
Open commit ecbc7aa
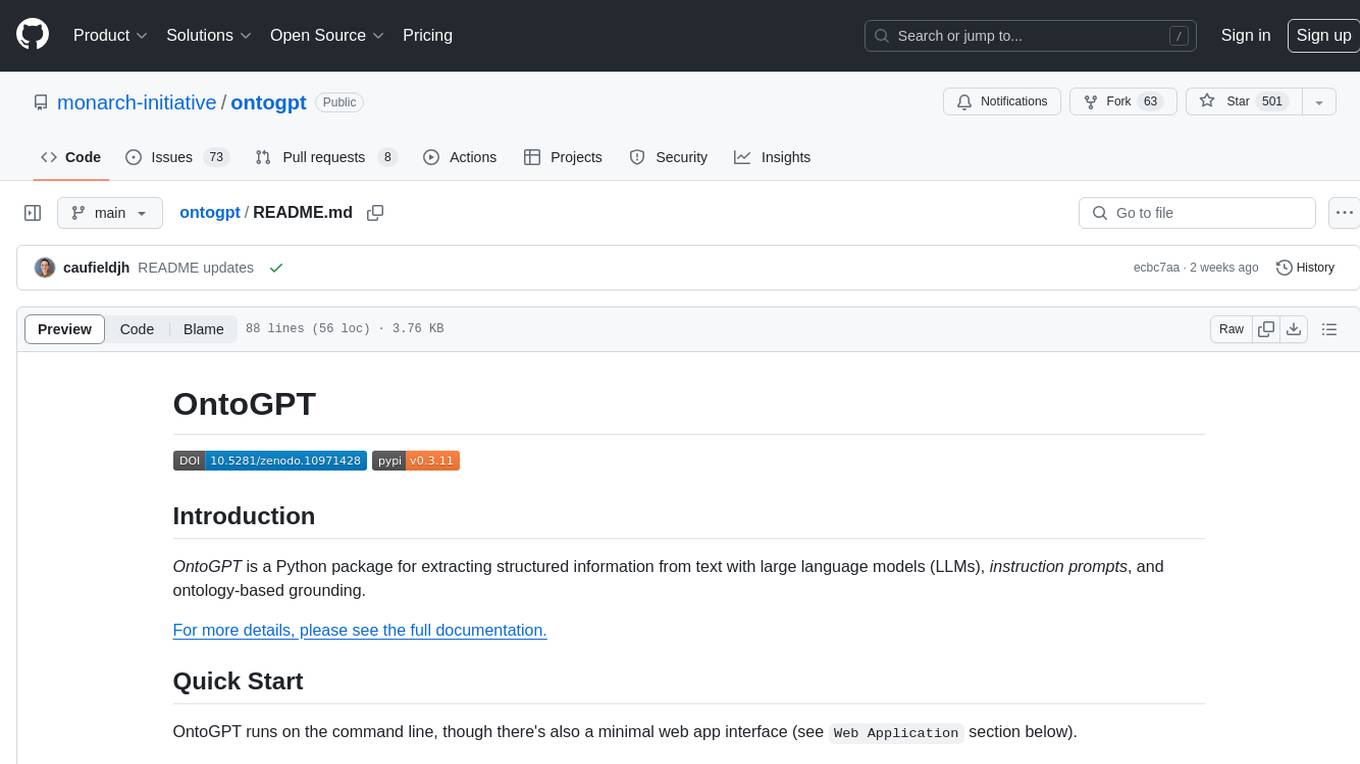[x=1156, y=268]
